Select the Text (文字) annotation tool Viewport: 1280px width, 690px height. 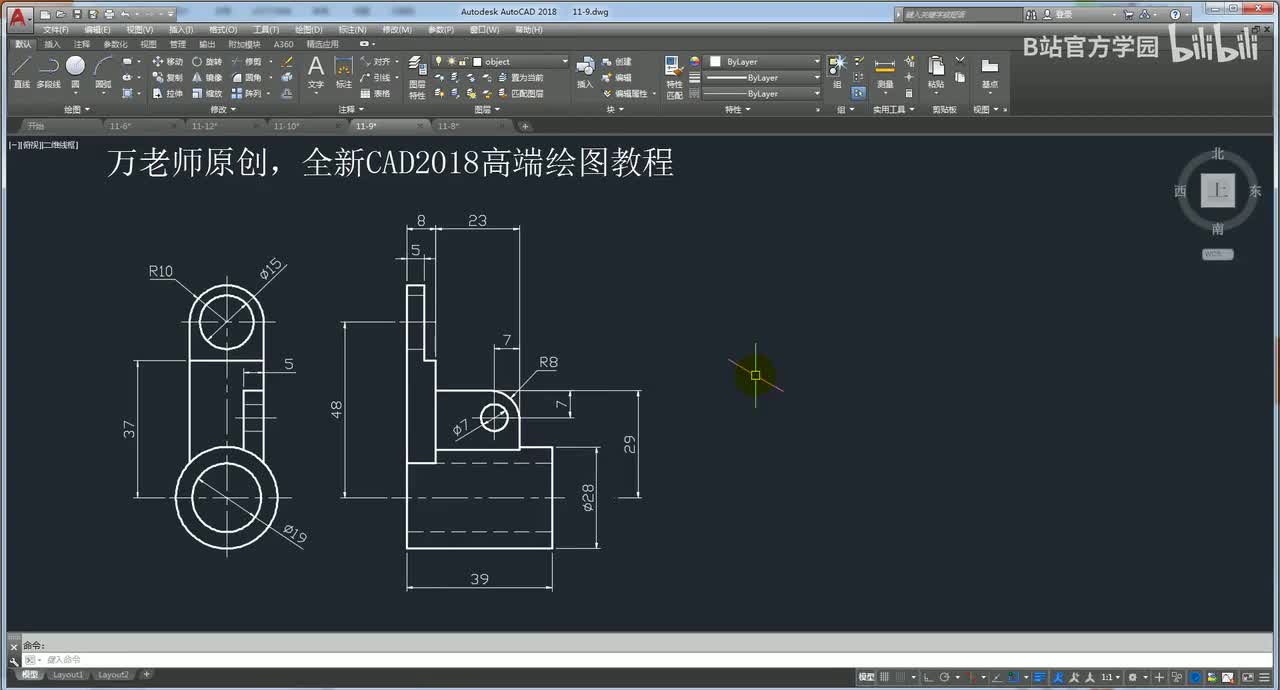tap(315, 72)
